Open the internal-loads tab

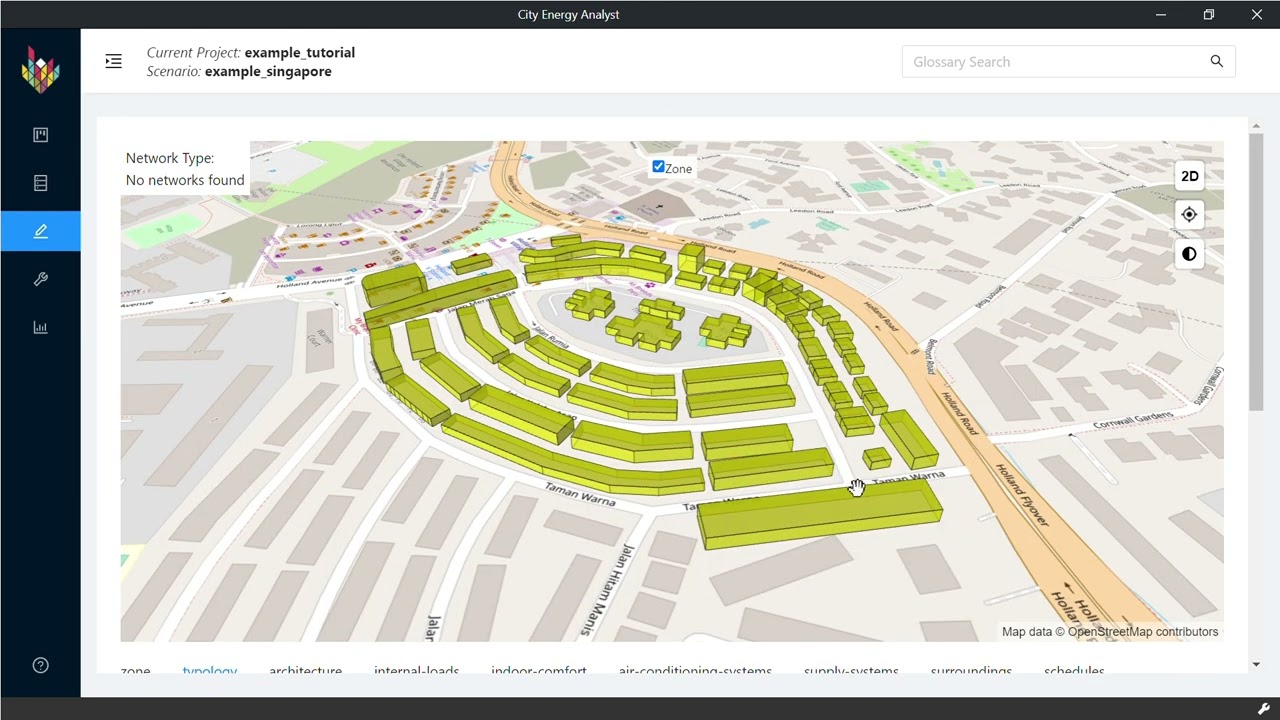[x=416, y=671]
